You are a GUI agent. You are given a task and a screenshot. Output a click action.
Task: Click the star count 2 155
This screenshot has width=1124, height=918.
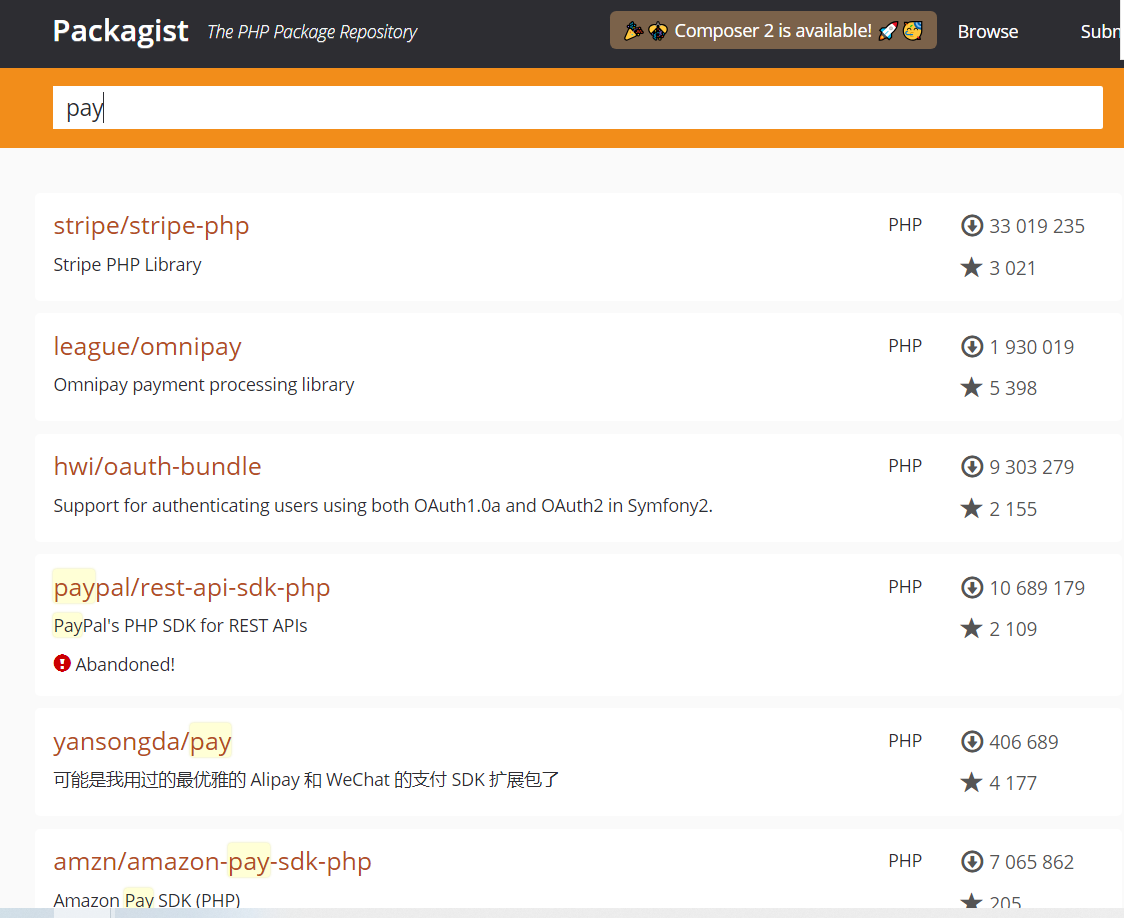pyautogui.click(x=1013, y=509)
